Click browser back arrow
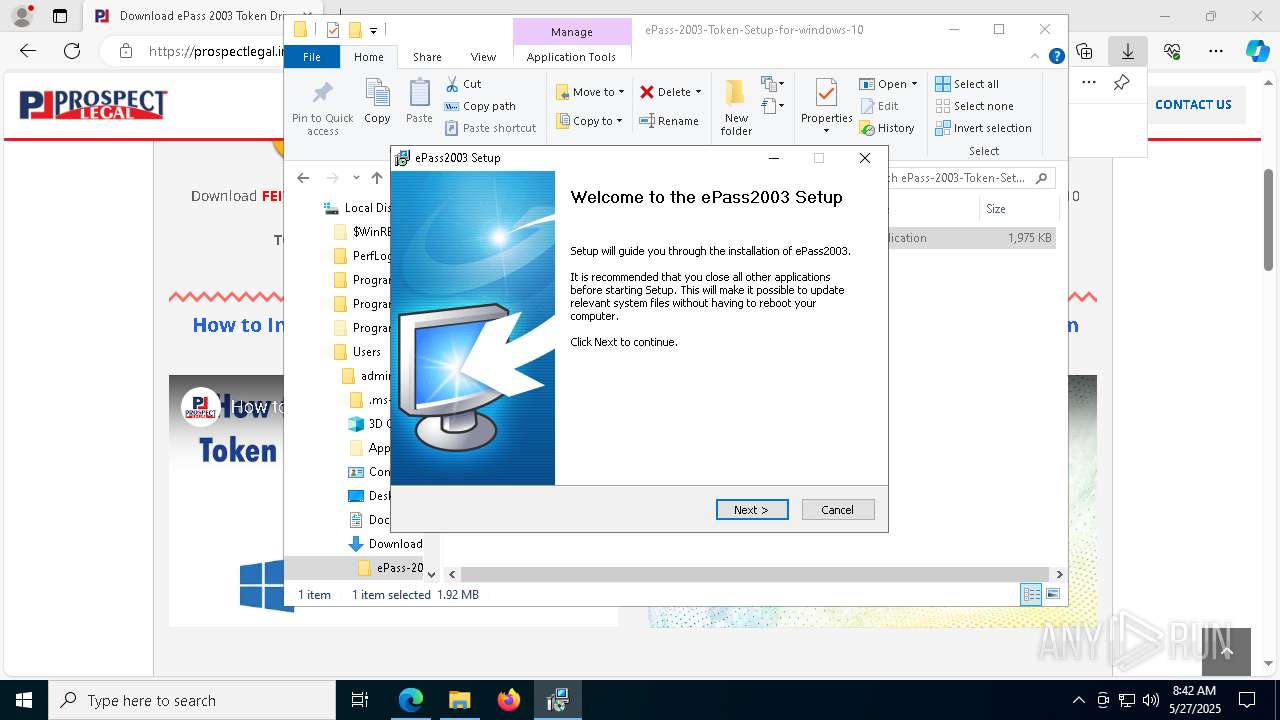 pyautogui.click(x=28, y=50)
